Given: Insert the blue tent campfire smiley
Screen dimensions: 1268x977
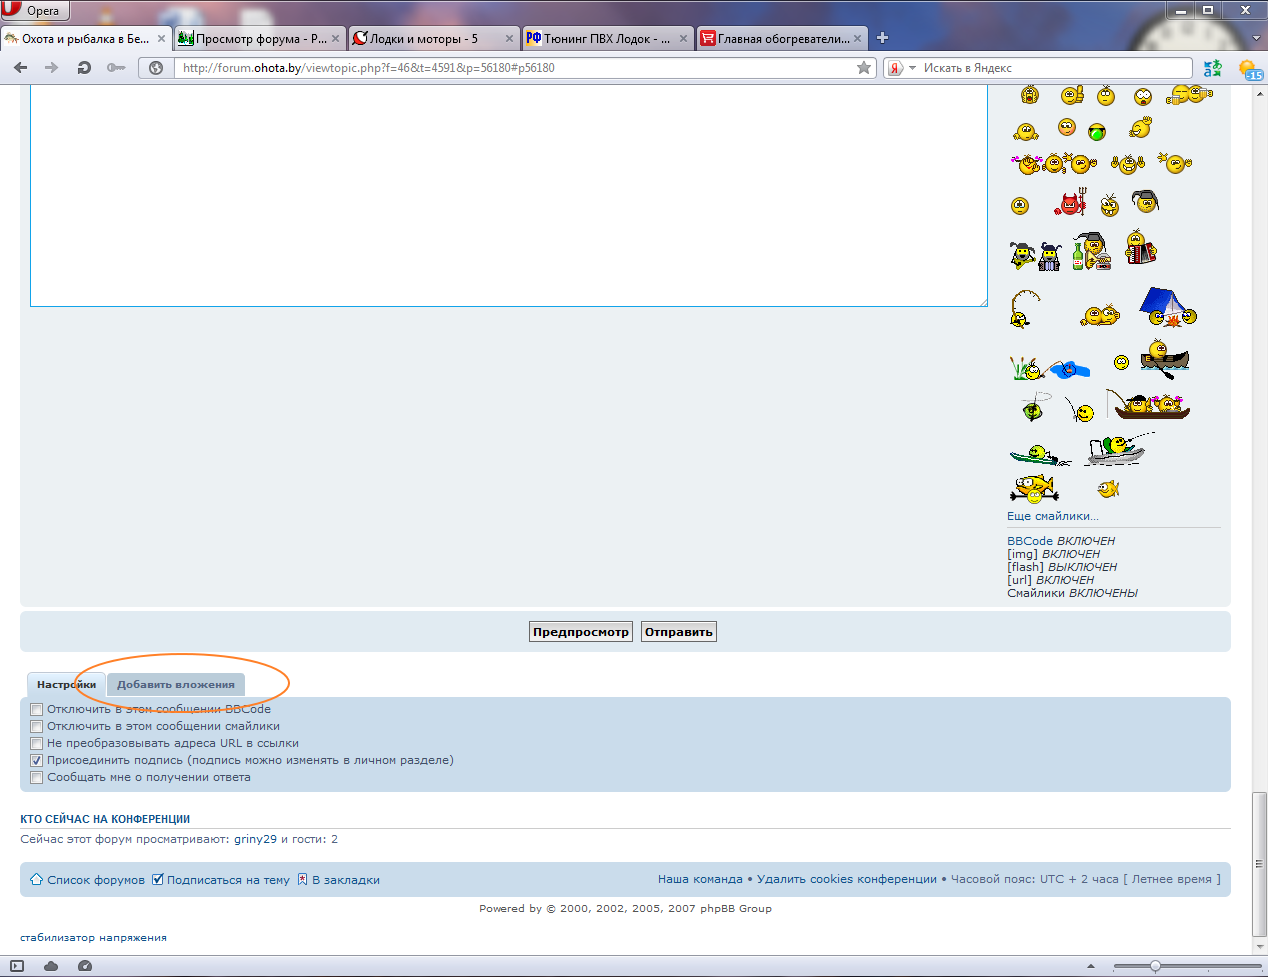Looking at the screenshot, I should pyautogui.click(x=1166, y=307).
